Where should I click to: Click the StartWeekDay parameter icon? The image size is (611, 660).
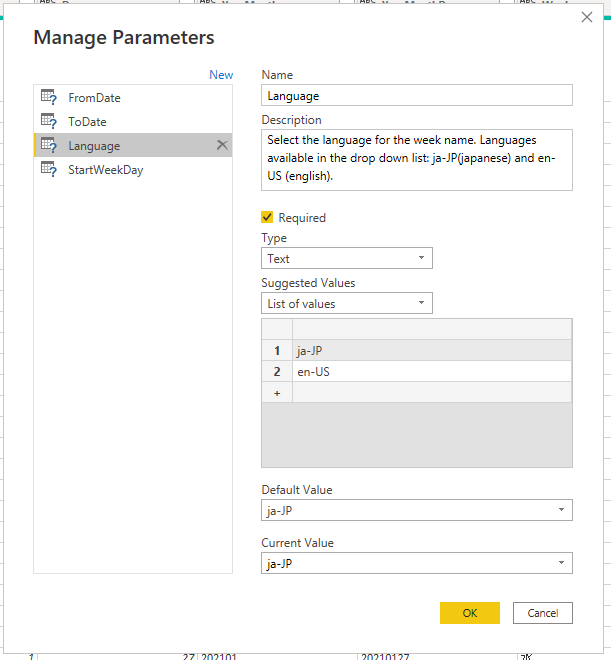click(x=49, y=169)
